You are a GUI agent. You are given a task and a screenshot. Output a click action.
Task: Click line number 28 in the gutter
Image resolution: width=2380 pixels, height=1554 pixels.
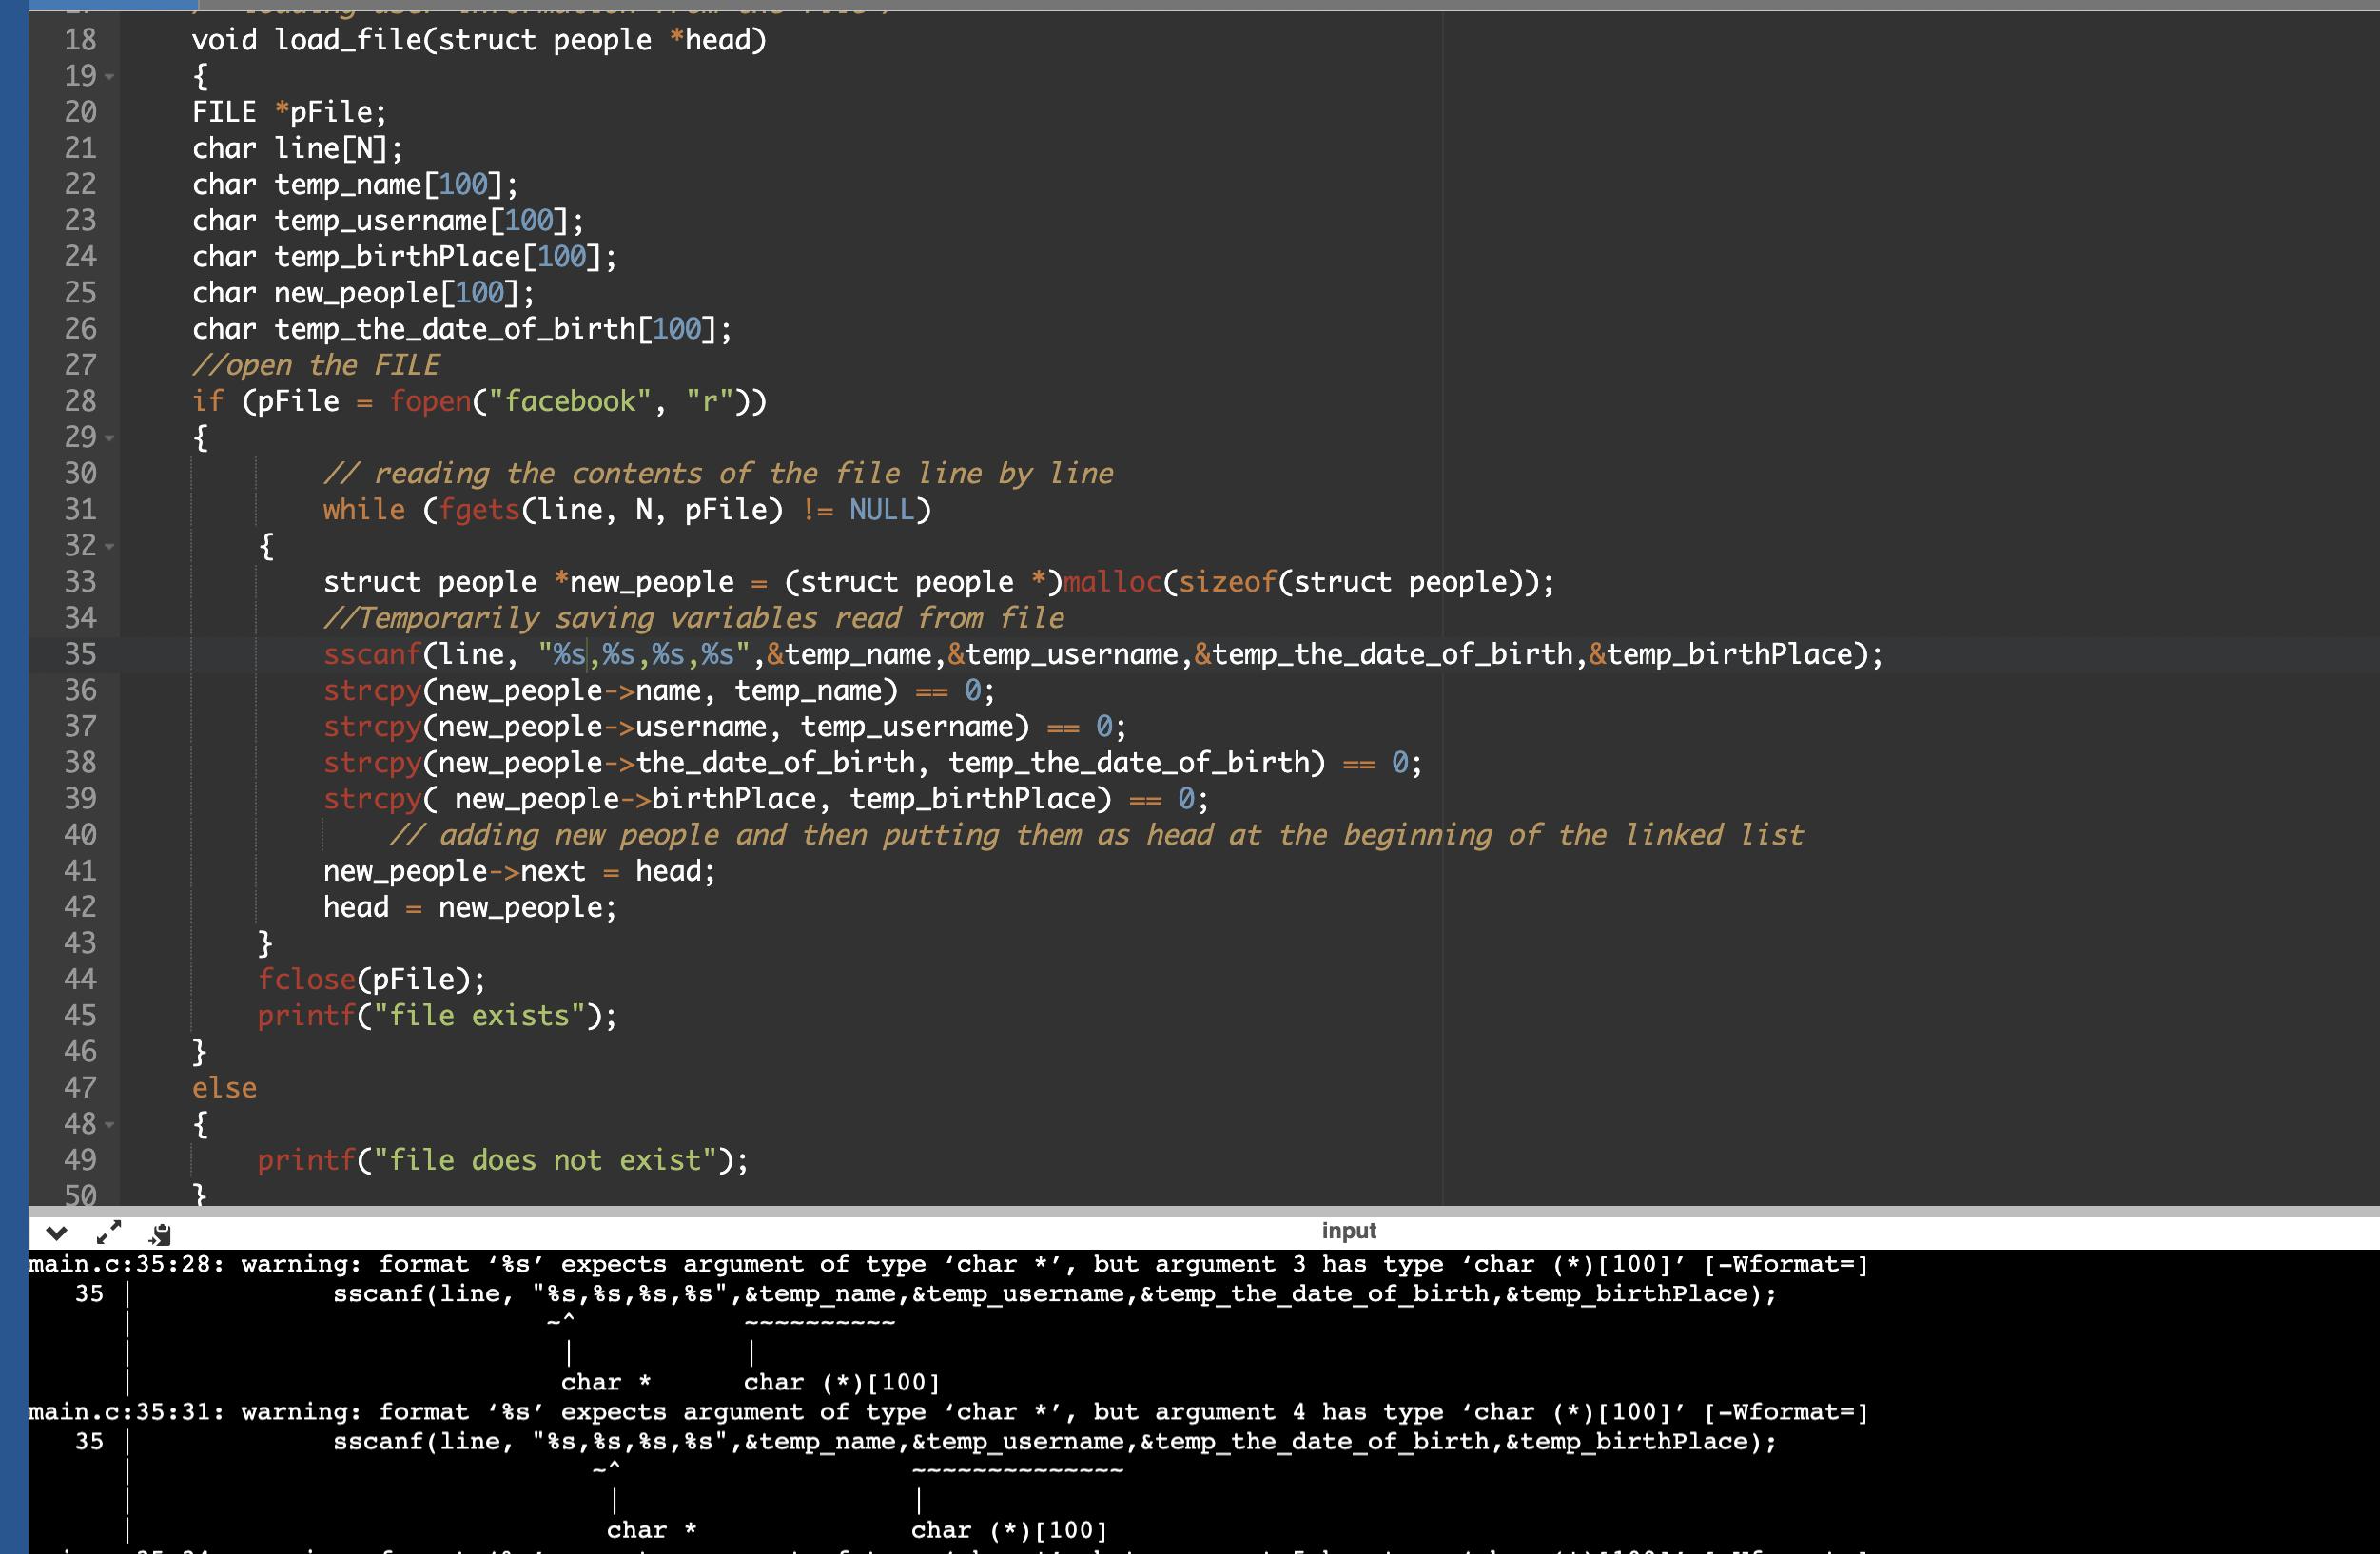[80, 401]
